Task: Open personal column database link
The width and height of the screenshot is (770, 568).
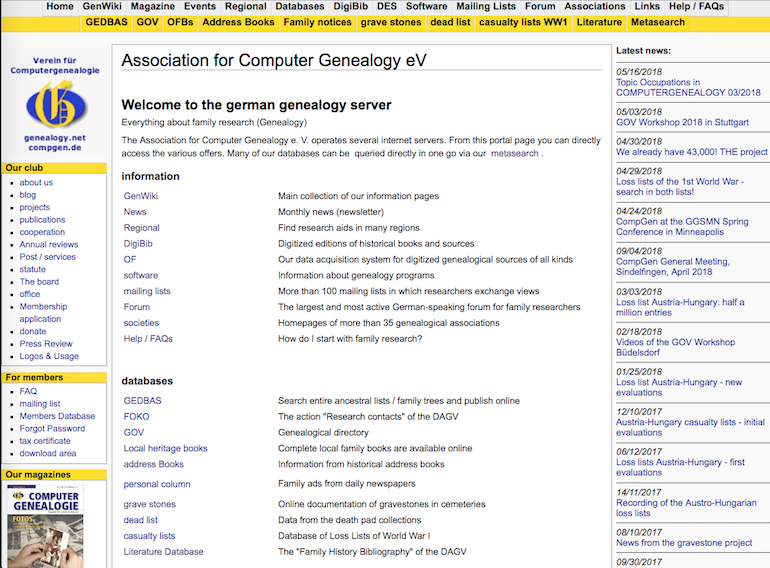Action: click(x=157, y=484)
